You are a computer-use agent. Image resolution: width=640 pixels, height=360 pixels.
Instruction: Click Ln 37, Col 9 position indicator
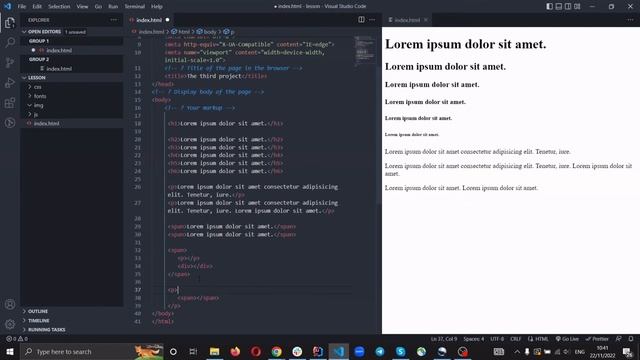tap(444, 339)
